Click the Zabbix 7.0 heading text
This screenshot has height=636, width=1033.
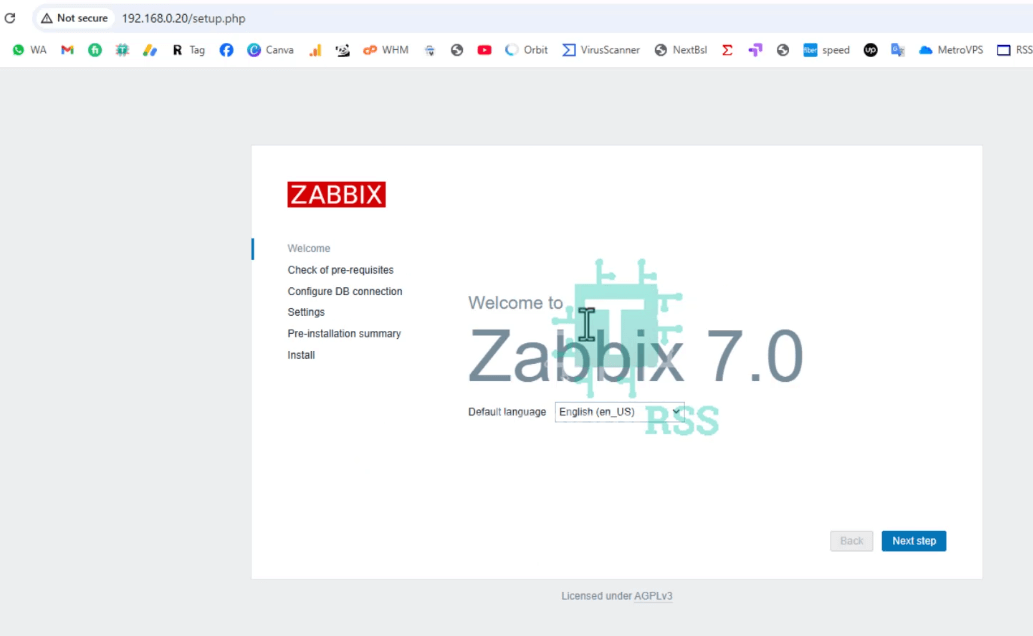tap(635, 357)
